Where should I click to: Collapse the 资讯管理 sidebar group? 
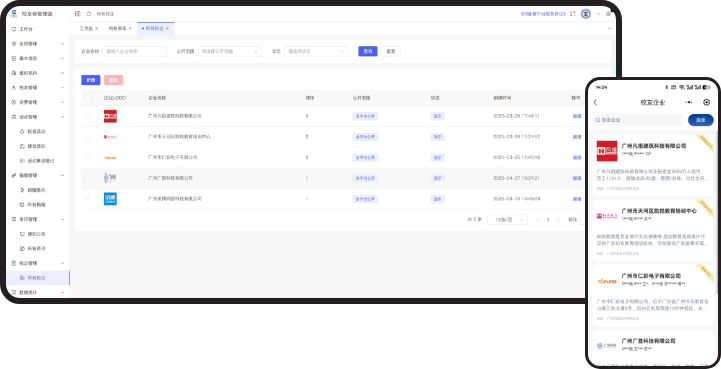[x=38, y=219]
